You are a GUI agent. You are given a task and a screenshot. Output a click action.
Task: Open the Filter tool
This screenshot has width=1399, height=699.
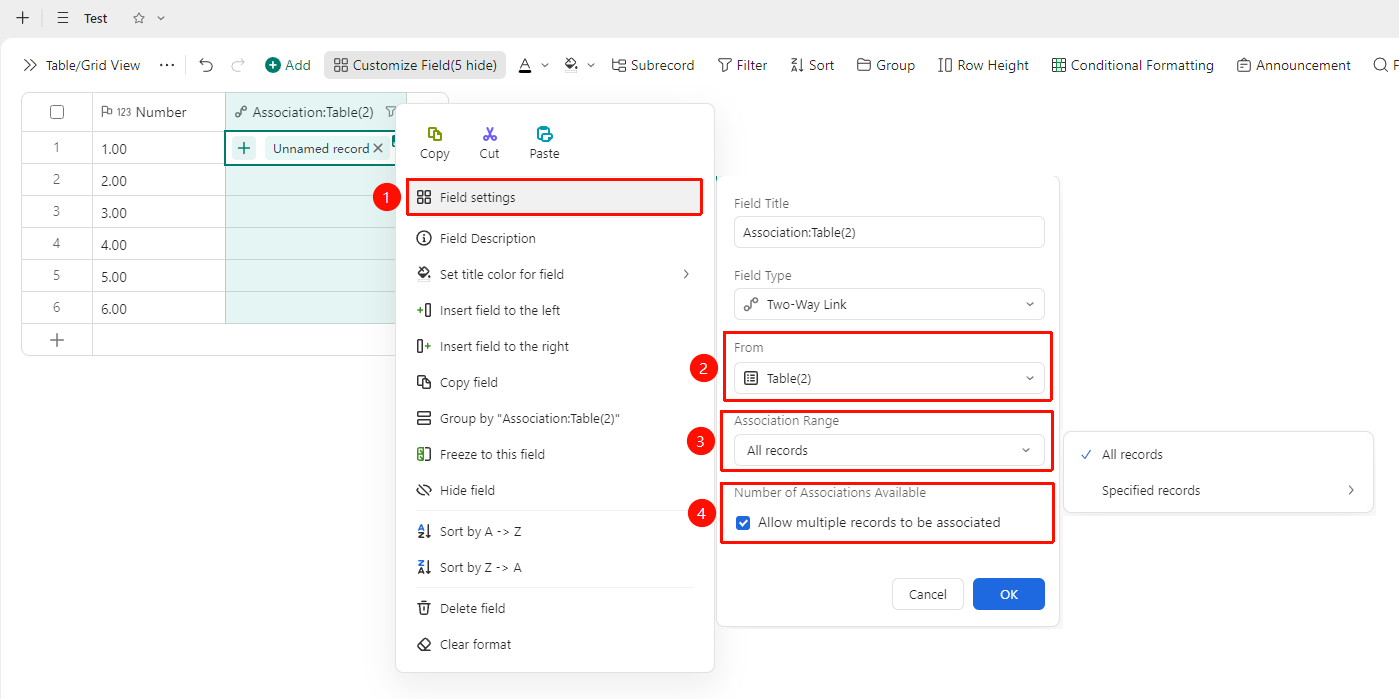click(742, 65)
